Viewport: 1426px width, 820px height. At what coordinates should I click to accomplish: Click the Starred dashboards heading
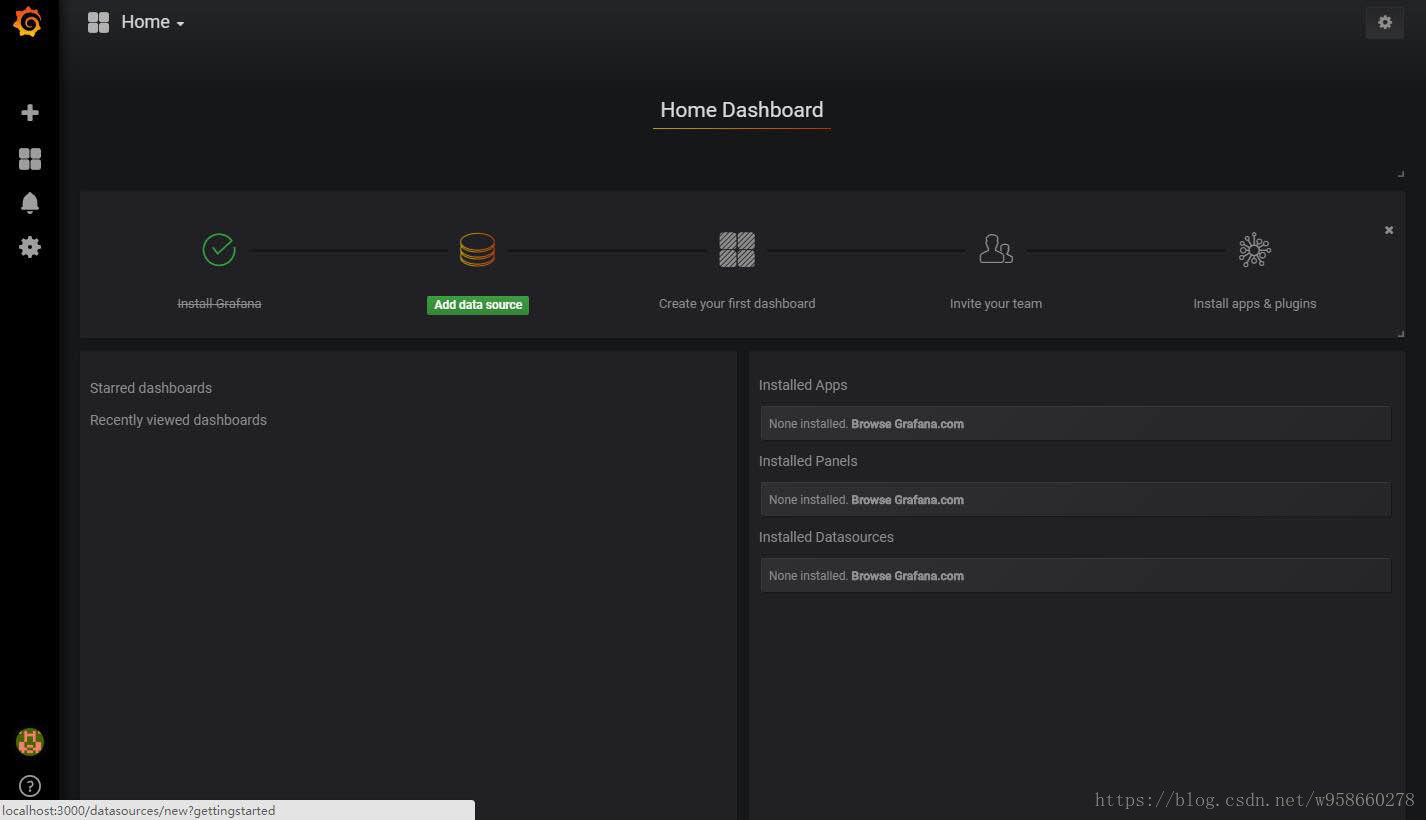(x=151, y=388)
